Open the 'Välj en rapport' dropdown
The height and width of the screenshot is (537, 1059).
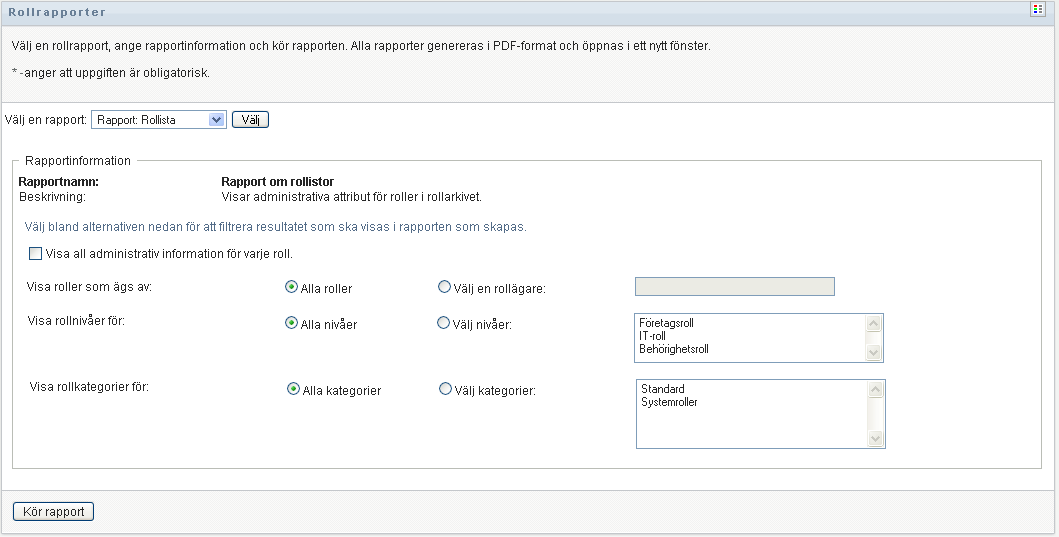[x=159, y=120]
